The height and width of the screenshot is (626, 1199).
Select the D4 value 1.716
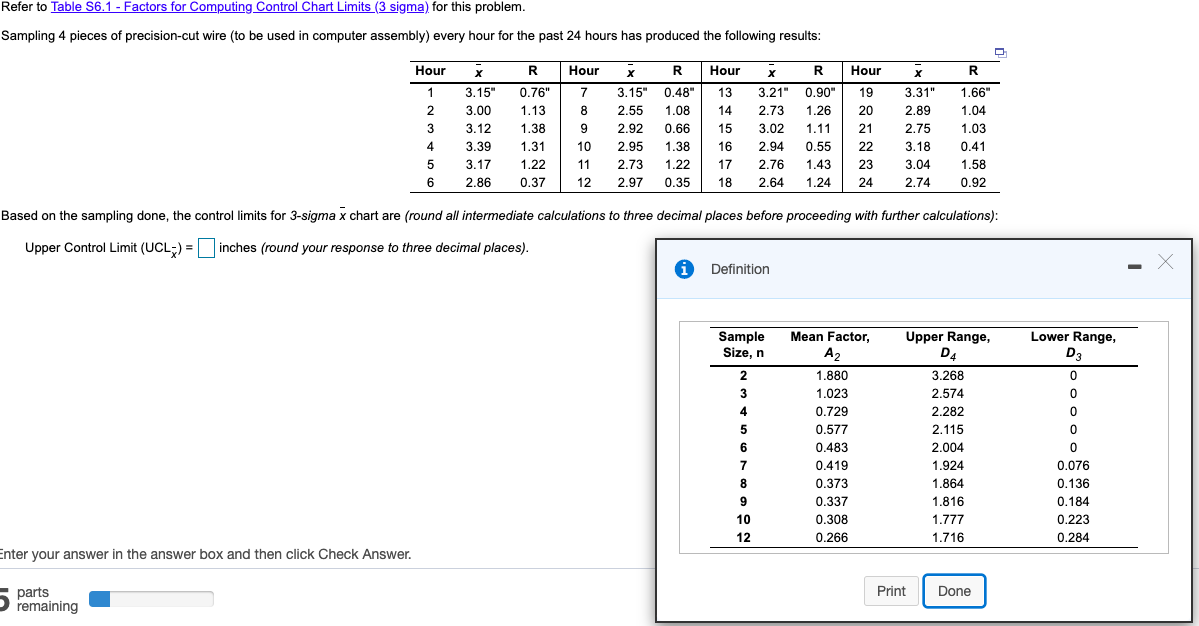click(x=947, y=537)
